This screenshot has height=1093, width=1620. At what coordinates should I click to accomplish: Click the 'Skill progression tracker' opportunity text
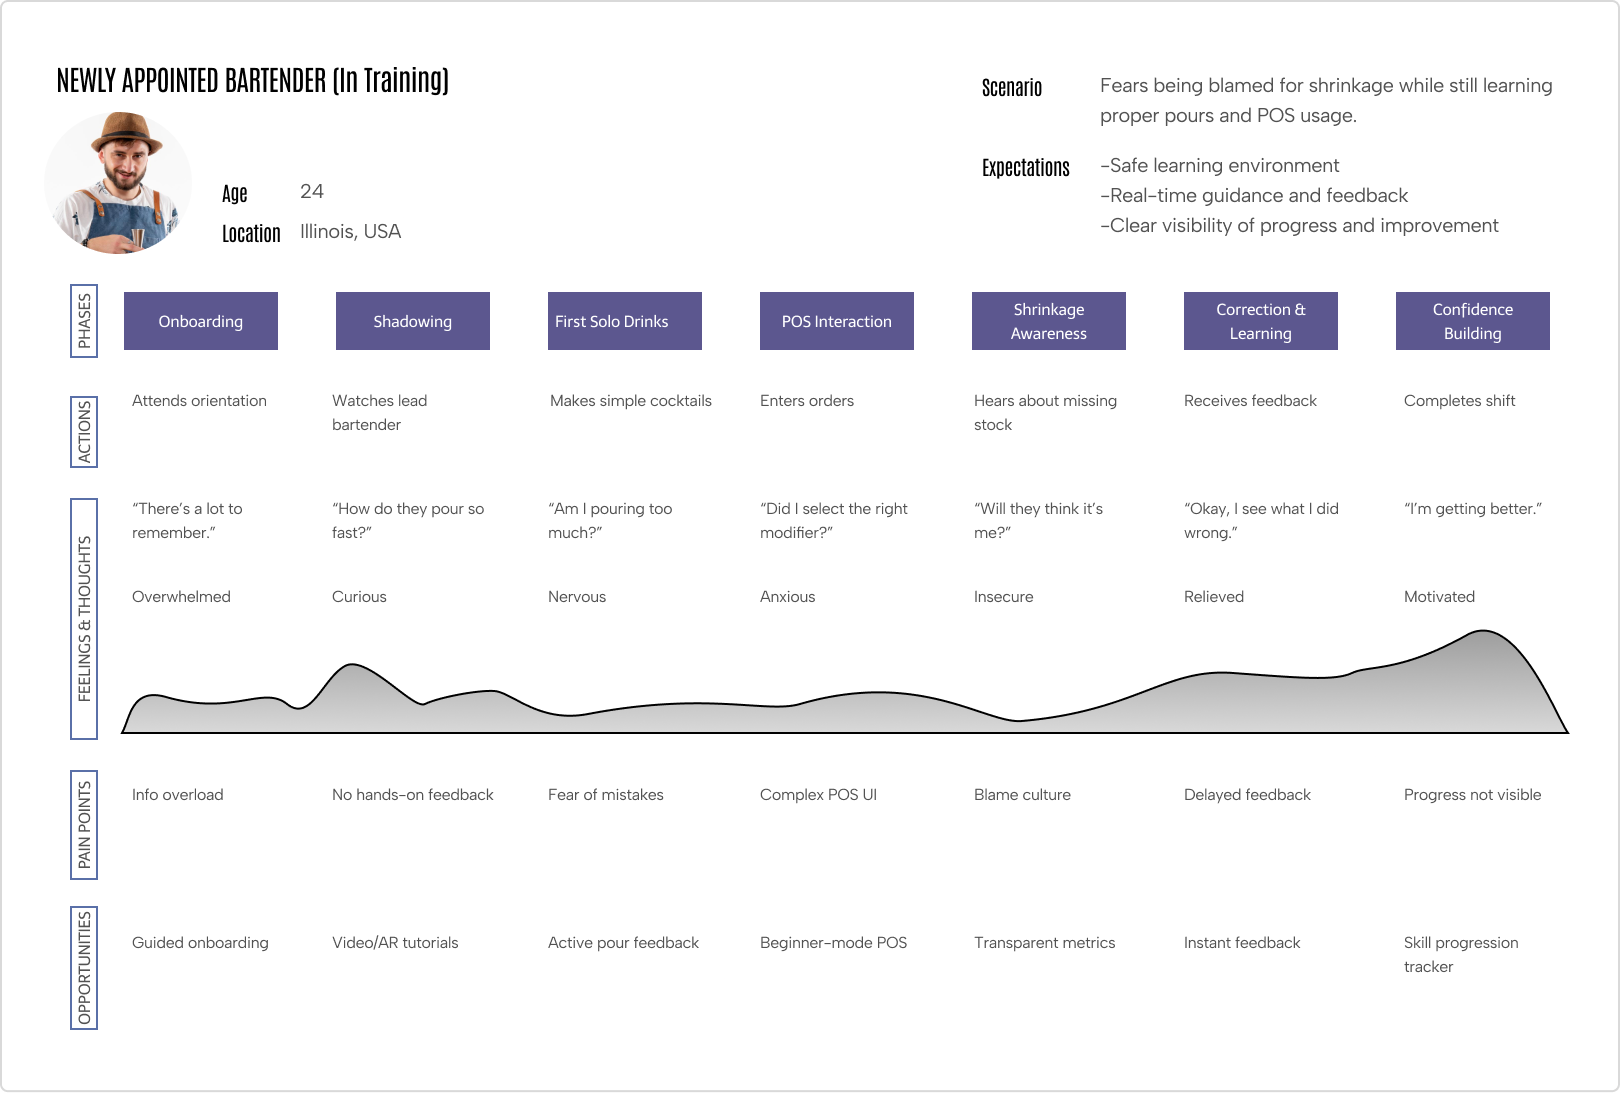[x=1461, y=954]
